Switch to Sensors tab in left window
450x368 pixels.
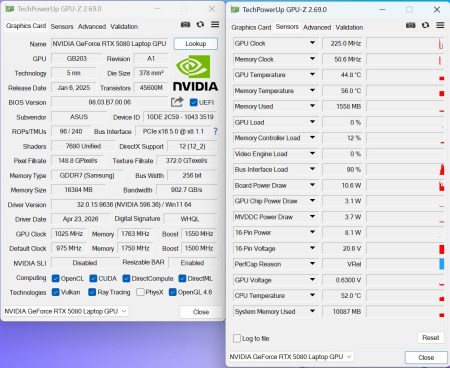pyautogui.click(x=62, y=26)
